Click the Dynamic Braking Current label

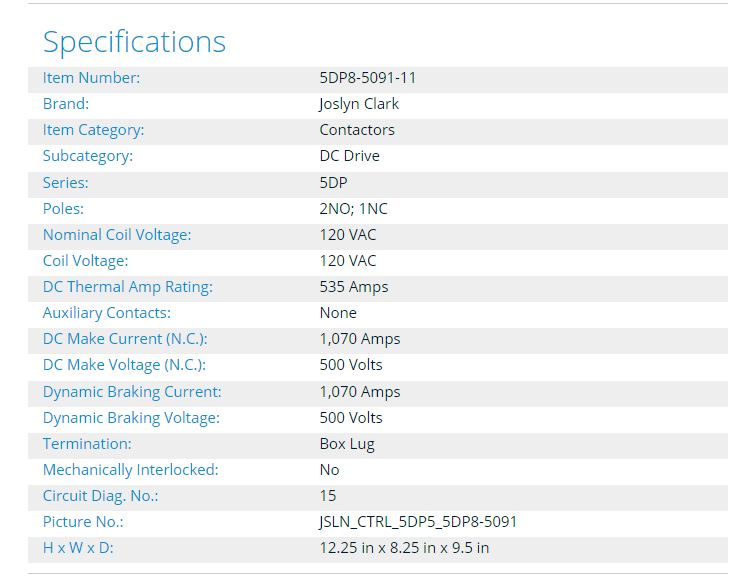[132, 392]
